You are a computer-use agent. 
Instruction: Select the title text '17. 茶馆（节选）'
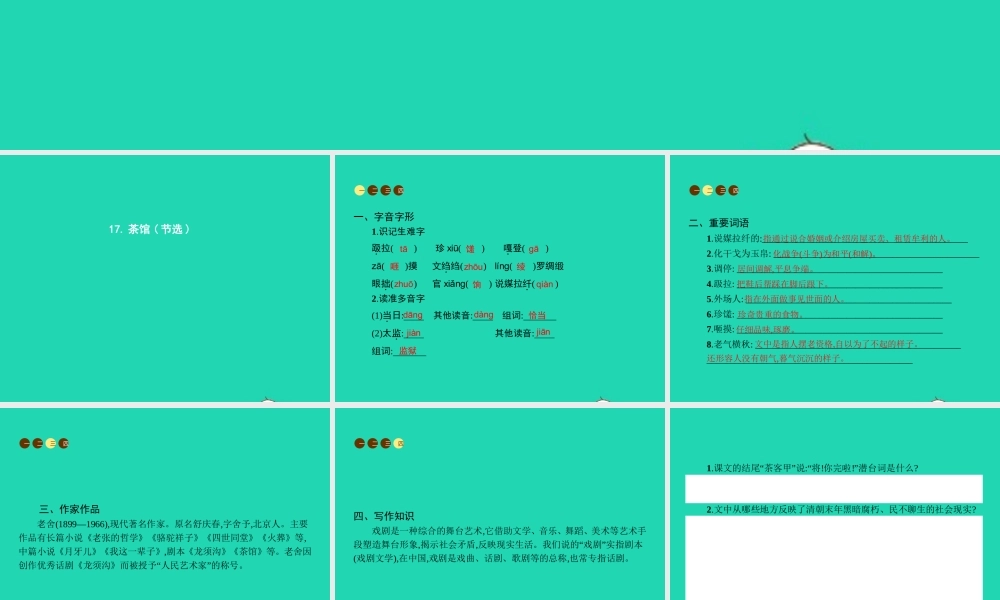(149, 229)
